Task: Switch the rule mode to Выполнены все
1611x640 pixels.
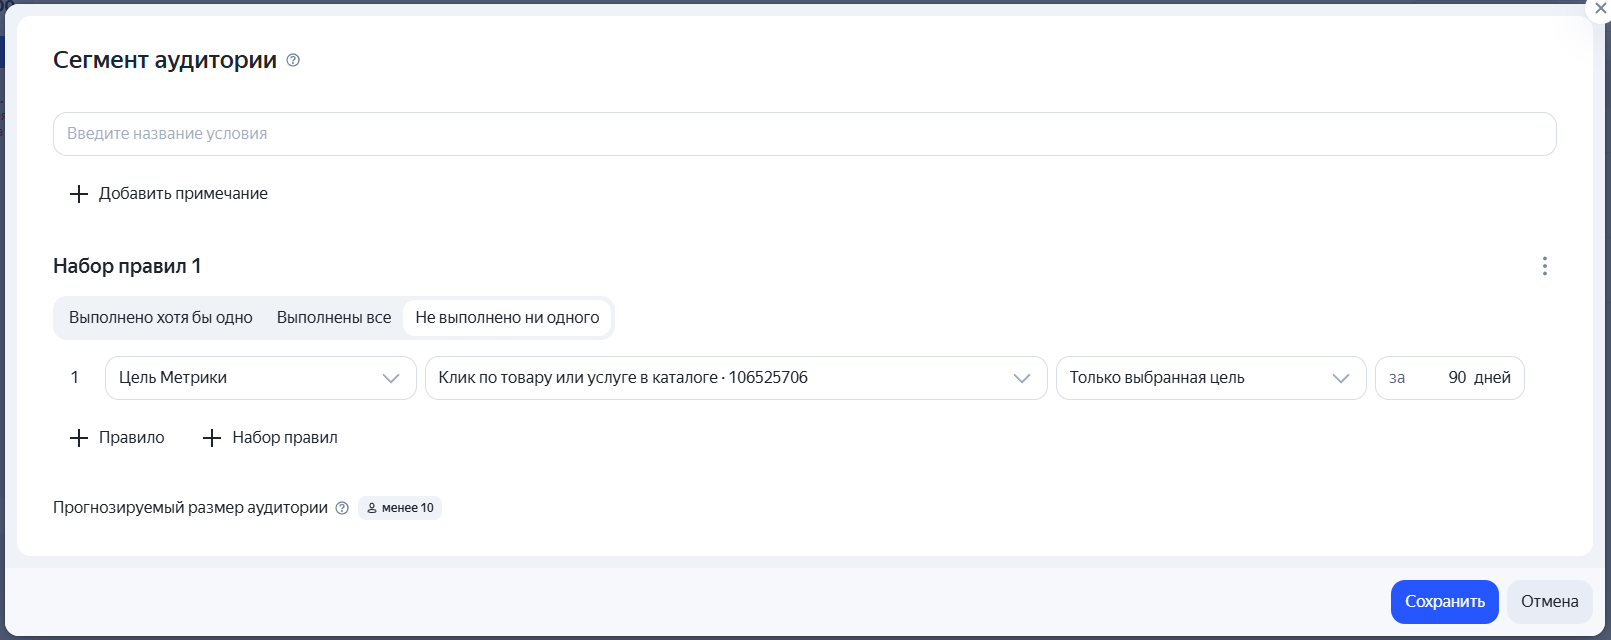Action: pos(334,318)
